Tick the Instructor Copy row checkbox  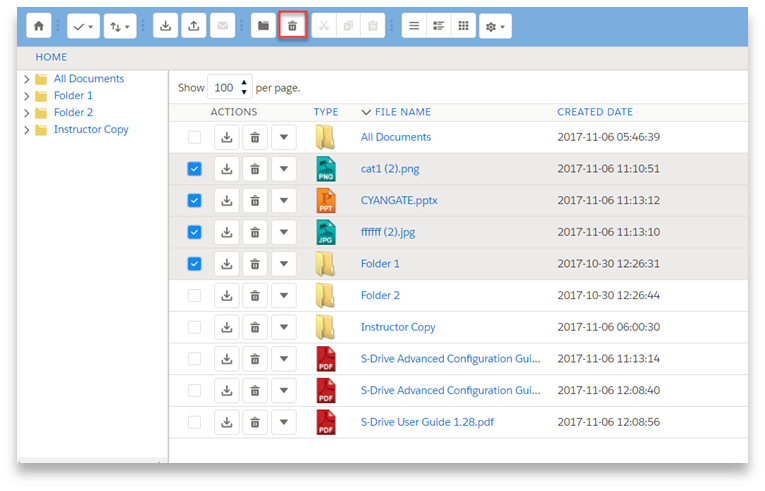194,327
